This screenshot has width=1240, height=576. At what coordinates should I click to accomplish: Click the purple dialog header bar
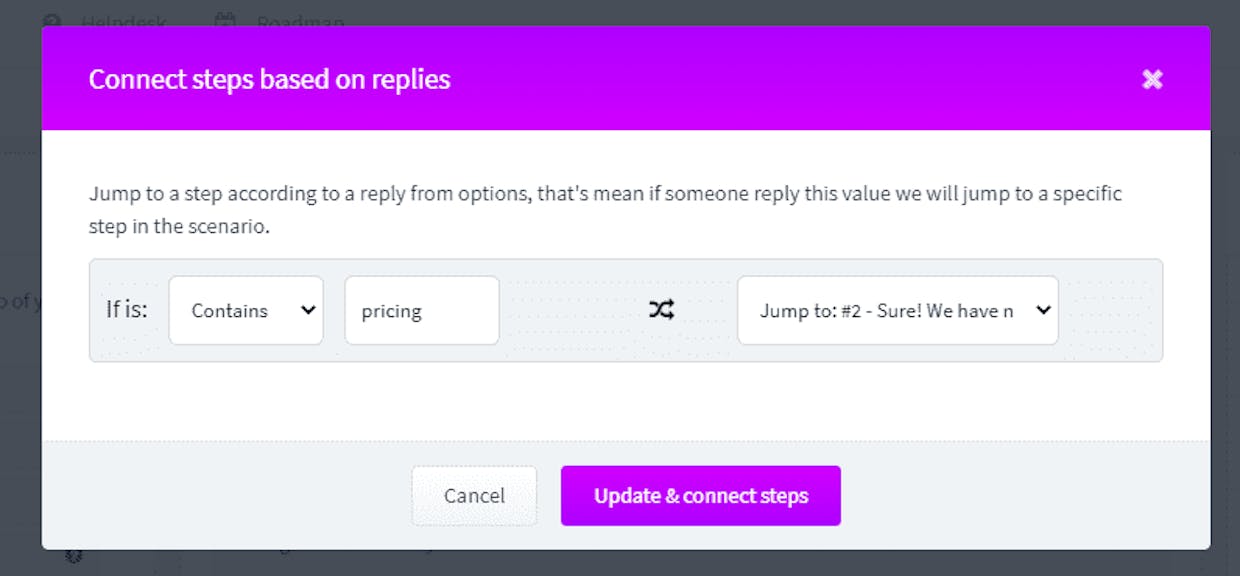[x=626, y=78]
